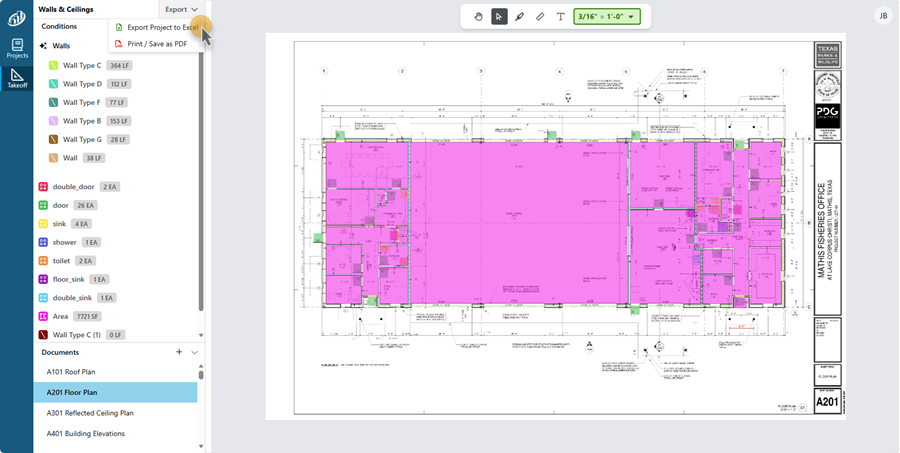Image resolution: width=900 pixels, height=453 pixels.
Task: Click Wall Type F color swatch
Action: pyautogui.click(x=53, y=102)
